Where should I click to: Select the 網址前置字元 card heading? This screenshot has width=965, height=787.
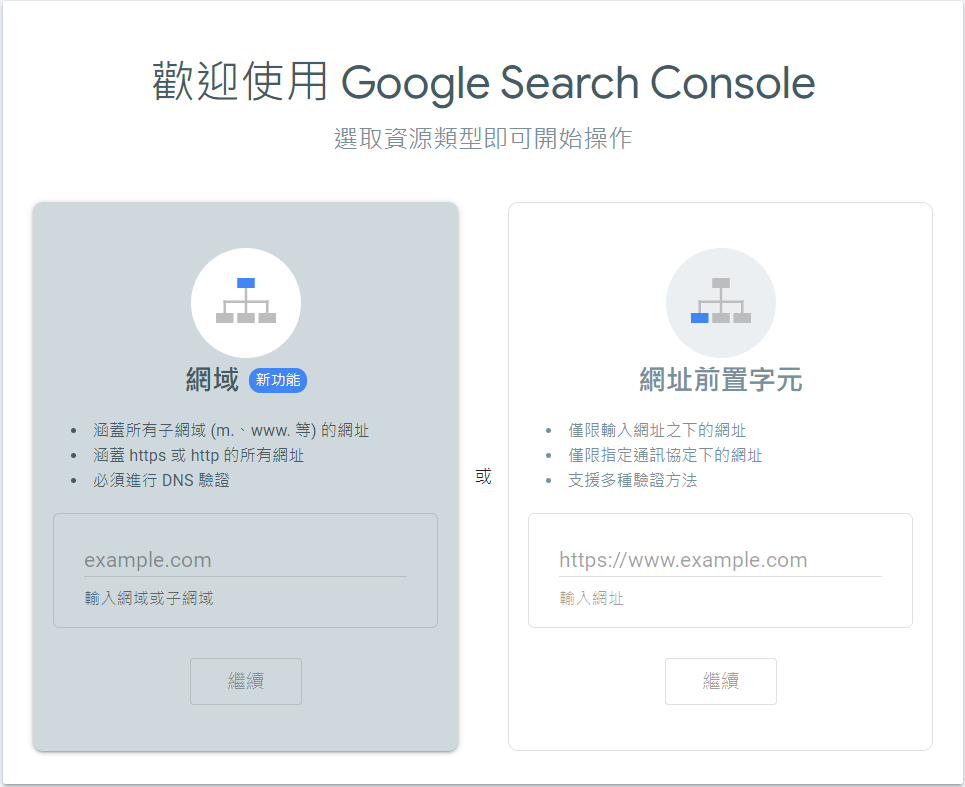(x=720, y=380)
